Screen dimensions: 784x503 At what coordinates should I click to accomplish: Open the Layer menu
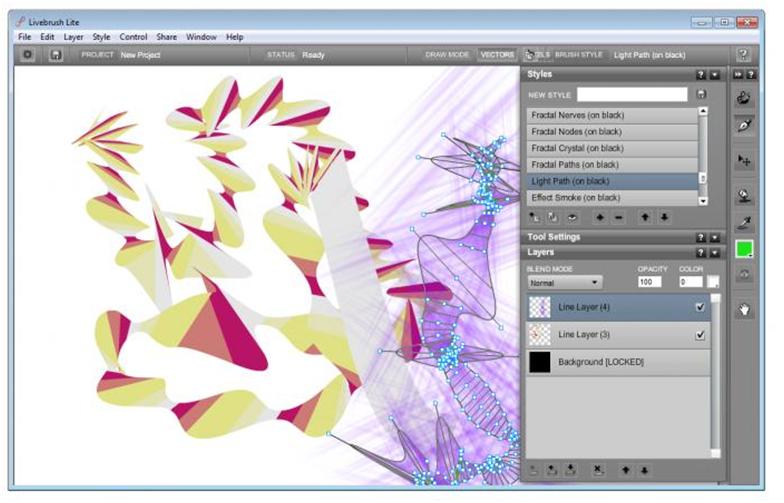(x=74, y=36)
